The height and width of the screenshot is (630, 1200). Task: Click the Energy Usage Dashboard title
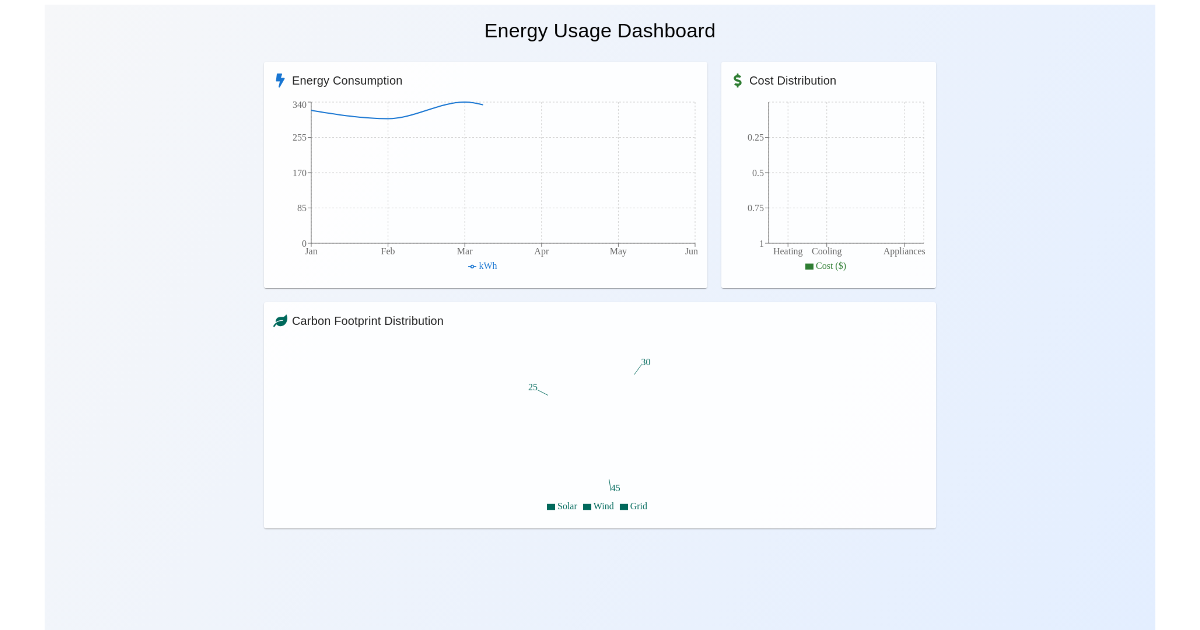click(x=599, y=31)
